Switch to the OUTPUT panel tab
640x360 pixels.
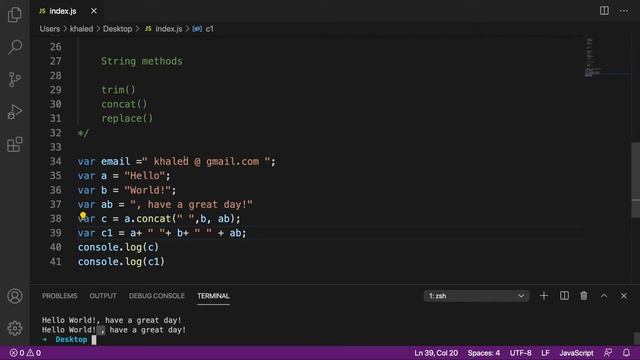pyautogui.click(x=103, y=296)
